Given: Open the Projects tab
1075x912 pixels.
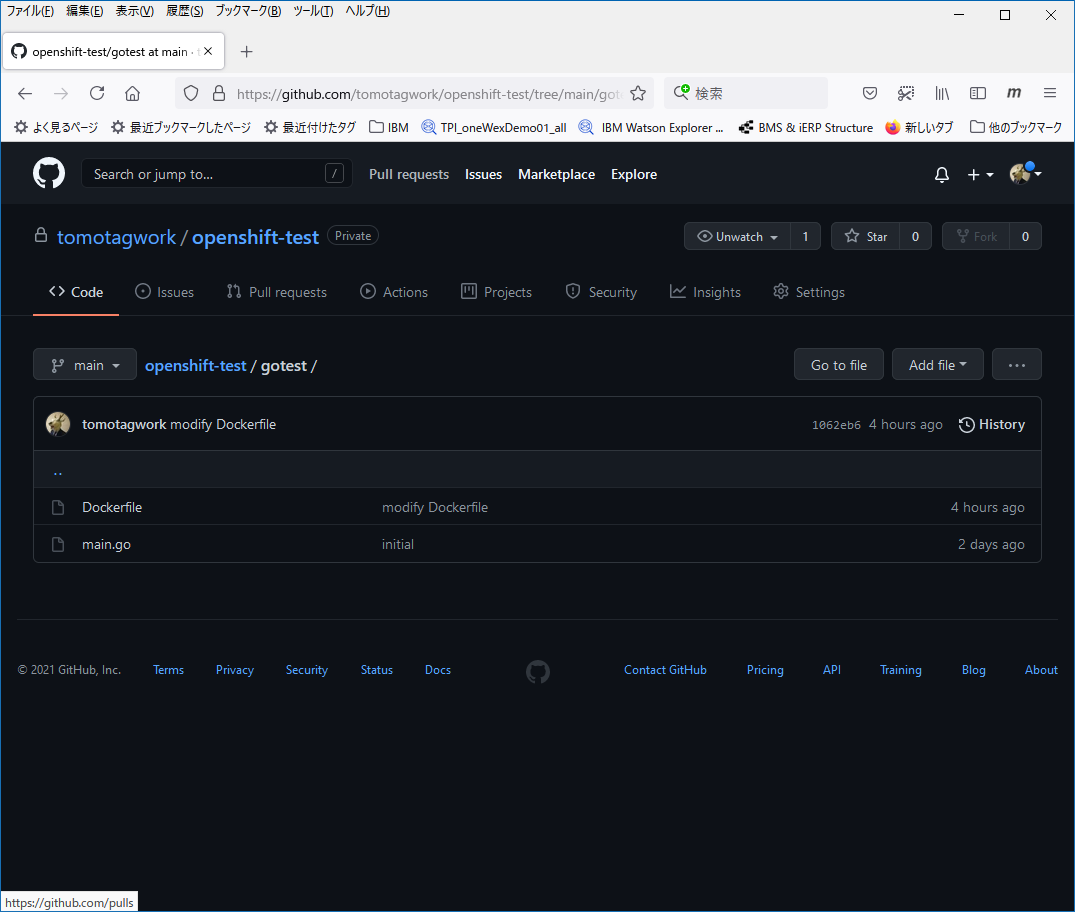Looking at the screenshot, I should pos(496,292).
